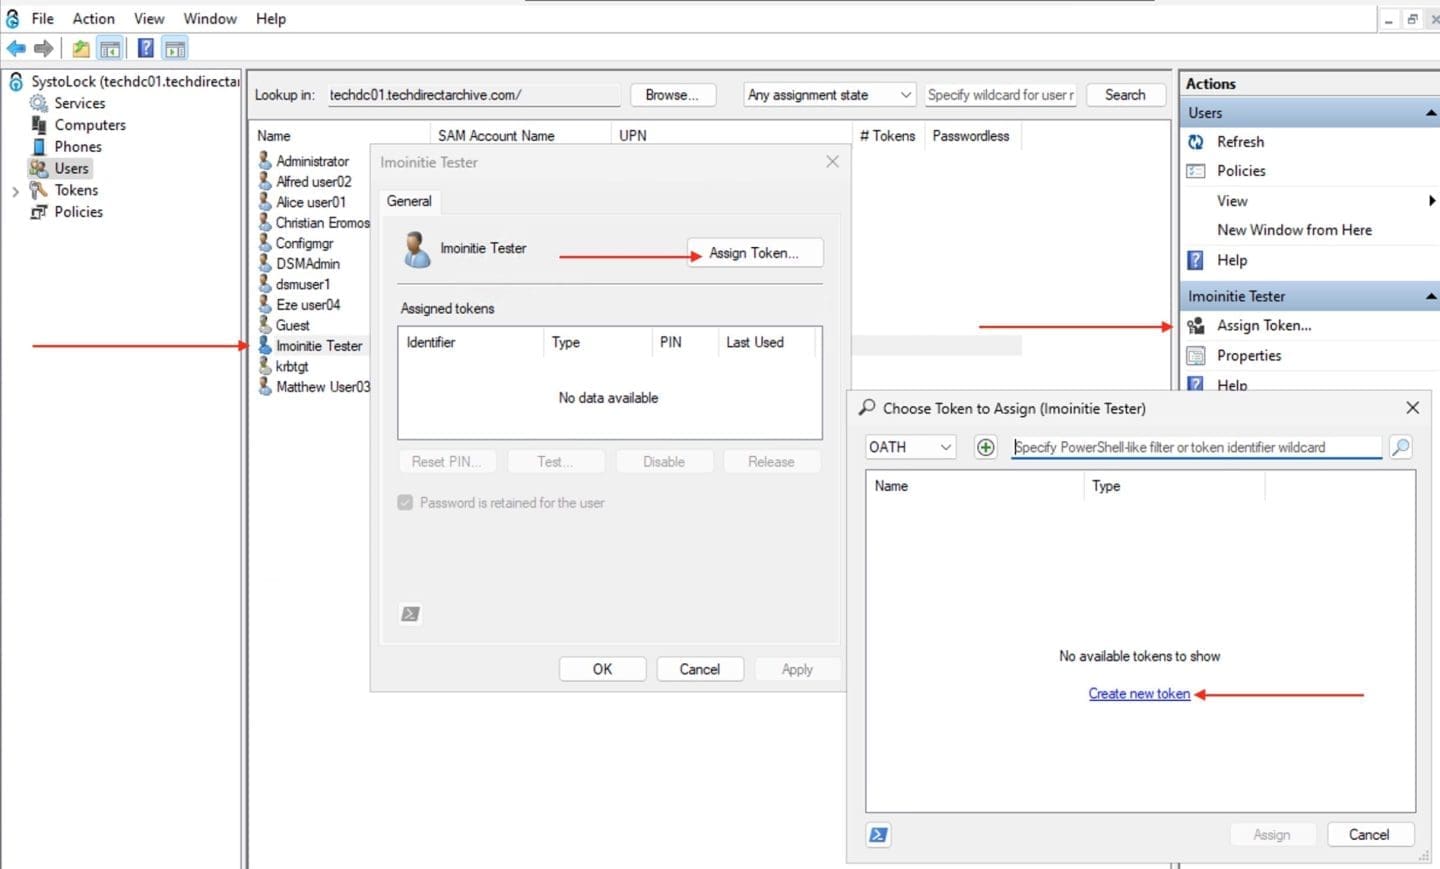Click the Policies icon in Actions pane
Screen dimensions: 1440x869
(1195, 171)
